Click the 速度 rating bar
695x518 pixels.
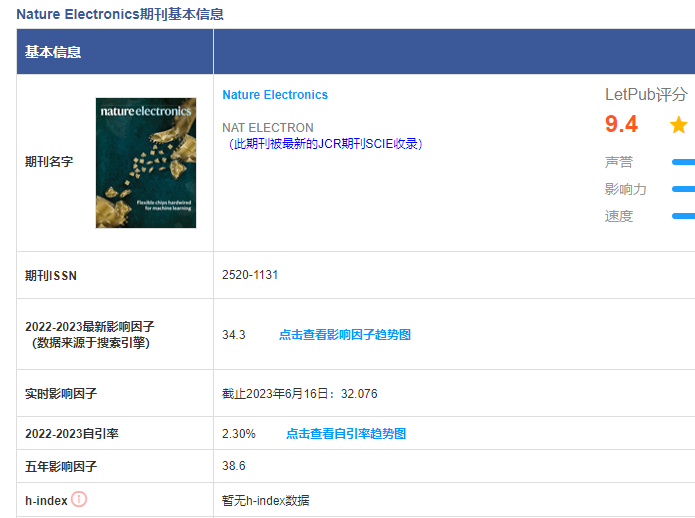click(684, 216)
